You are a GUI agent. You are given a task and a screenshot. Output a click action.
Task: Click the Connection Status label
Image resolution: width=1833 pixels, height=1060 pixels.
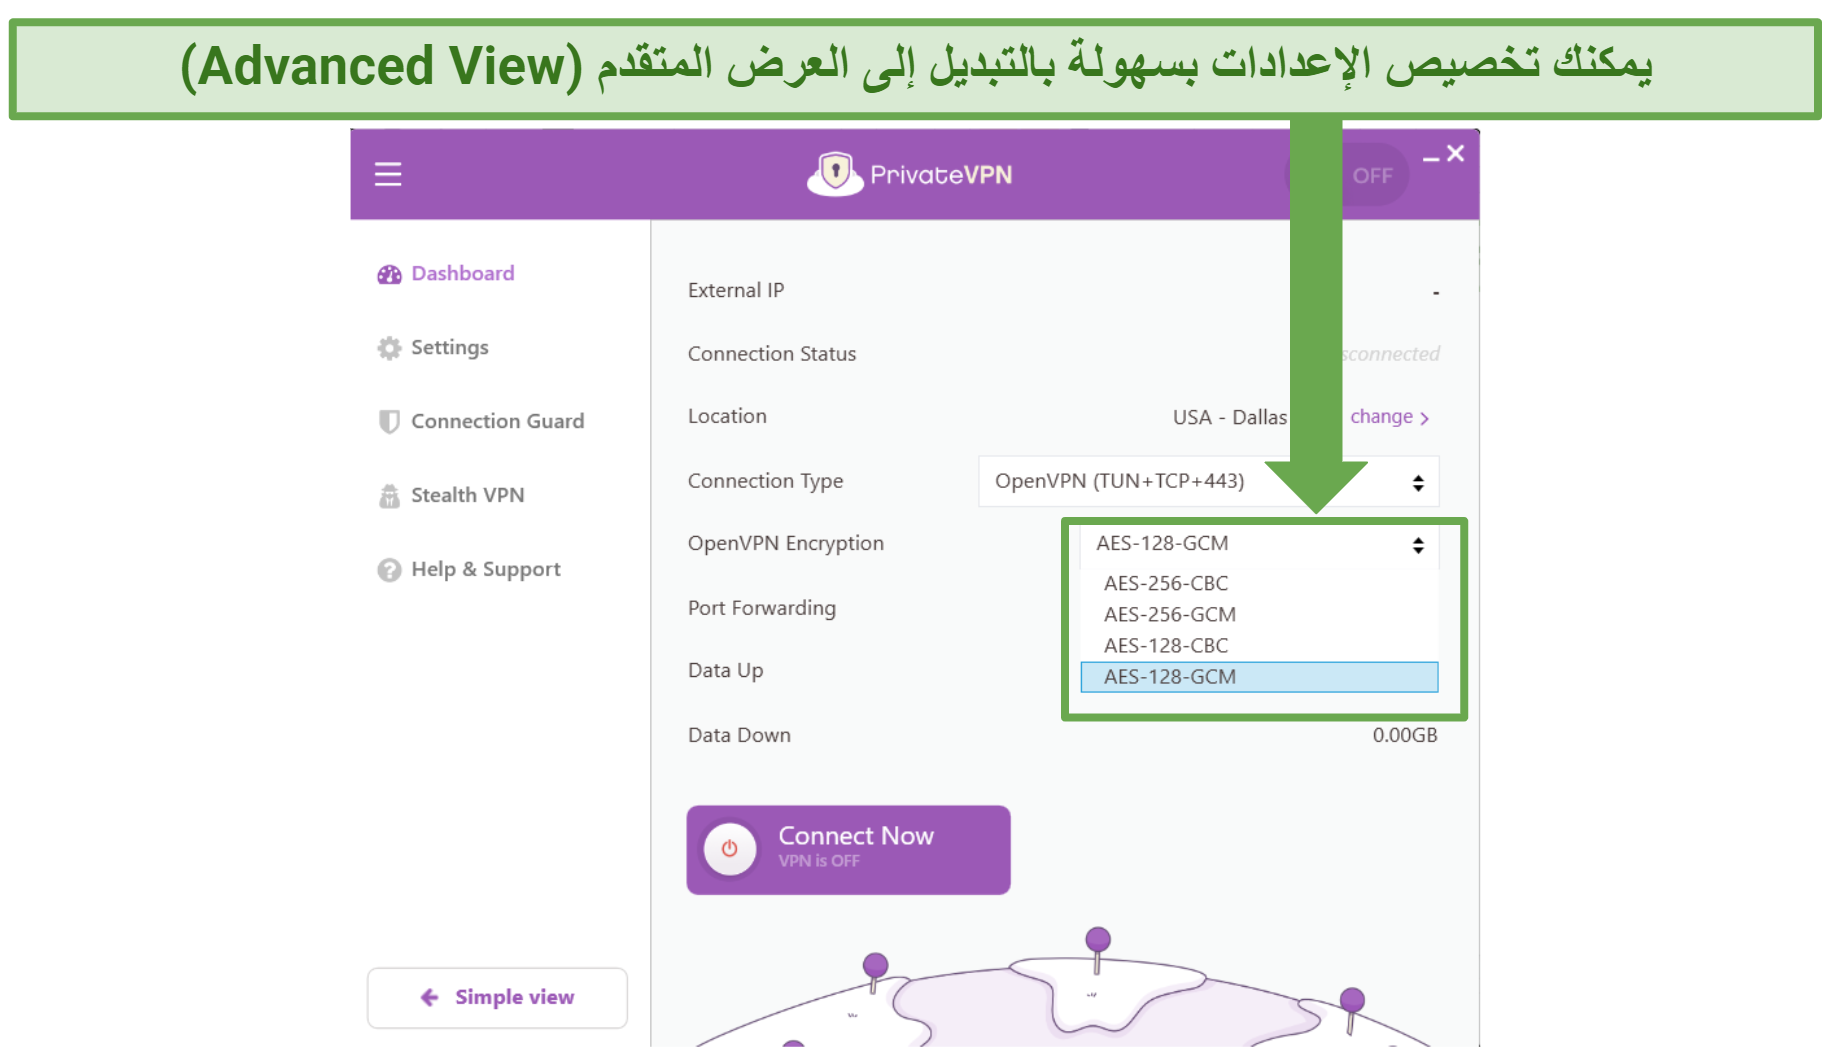(x=772, y=354)
